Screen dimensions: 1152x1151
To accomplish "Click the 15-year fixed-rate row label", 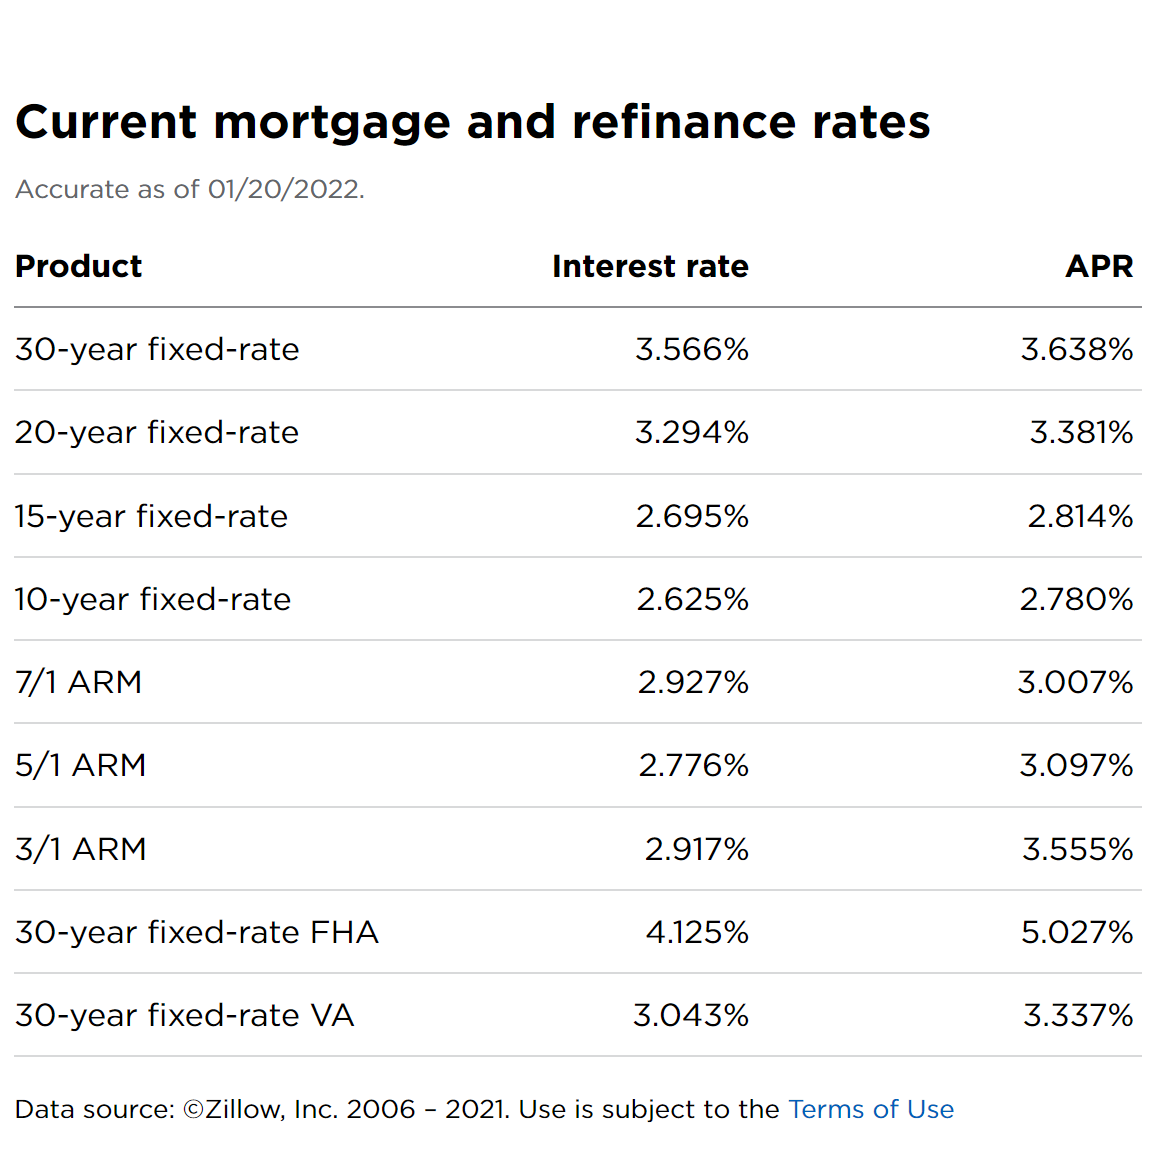I will click(x=151, y=516).
